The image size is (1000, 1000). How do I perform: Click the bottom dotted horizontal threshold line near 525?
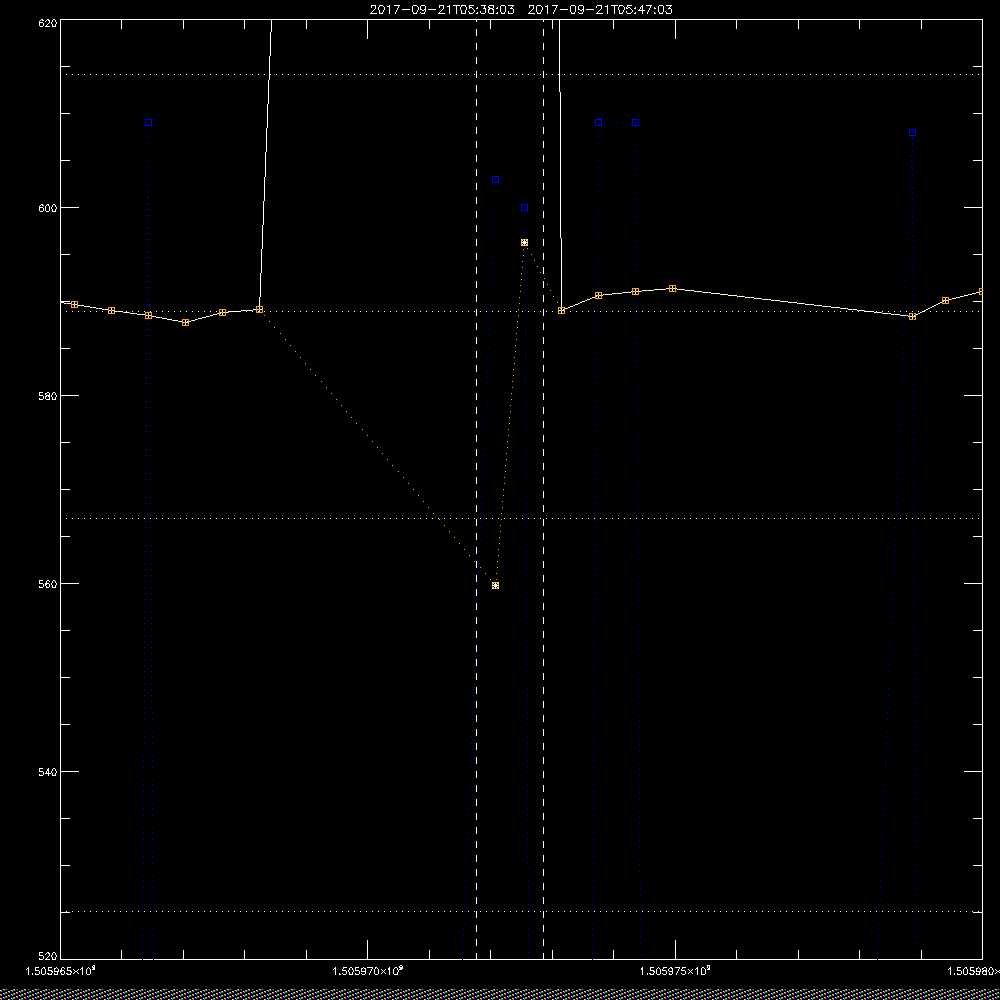pyautogui.click(x=522, y=912)
